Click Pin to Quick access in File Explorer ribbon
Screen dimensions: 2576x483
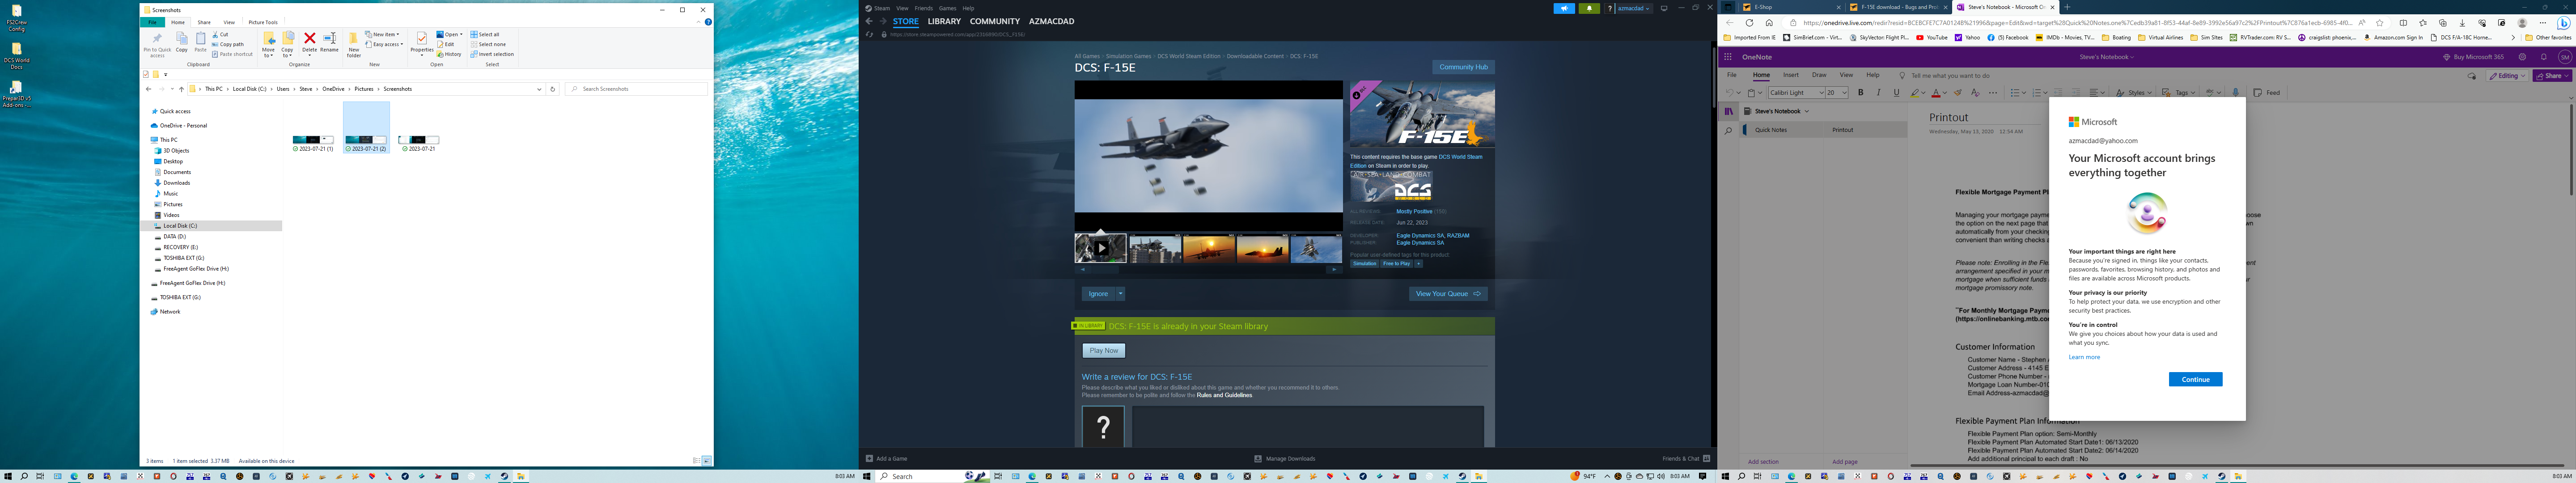157,45
